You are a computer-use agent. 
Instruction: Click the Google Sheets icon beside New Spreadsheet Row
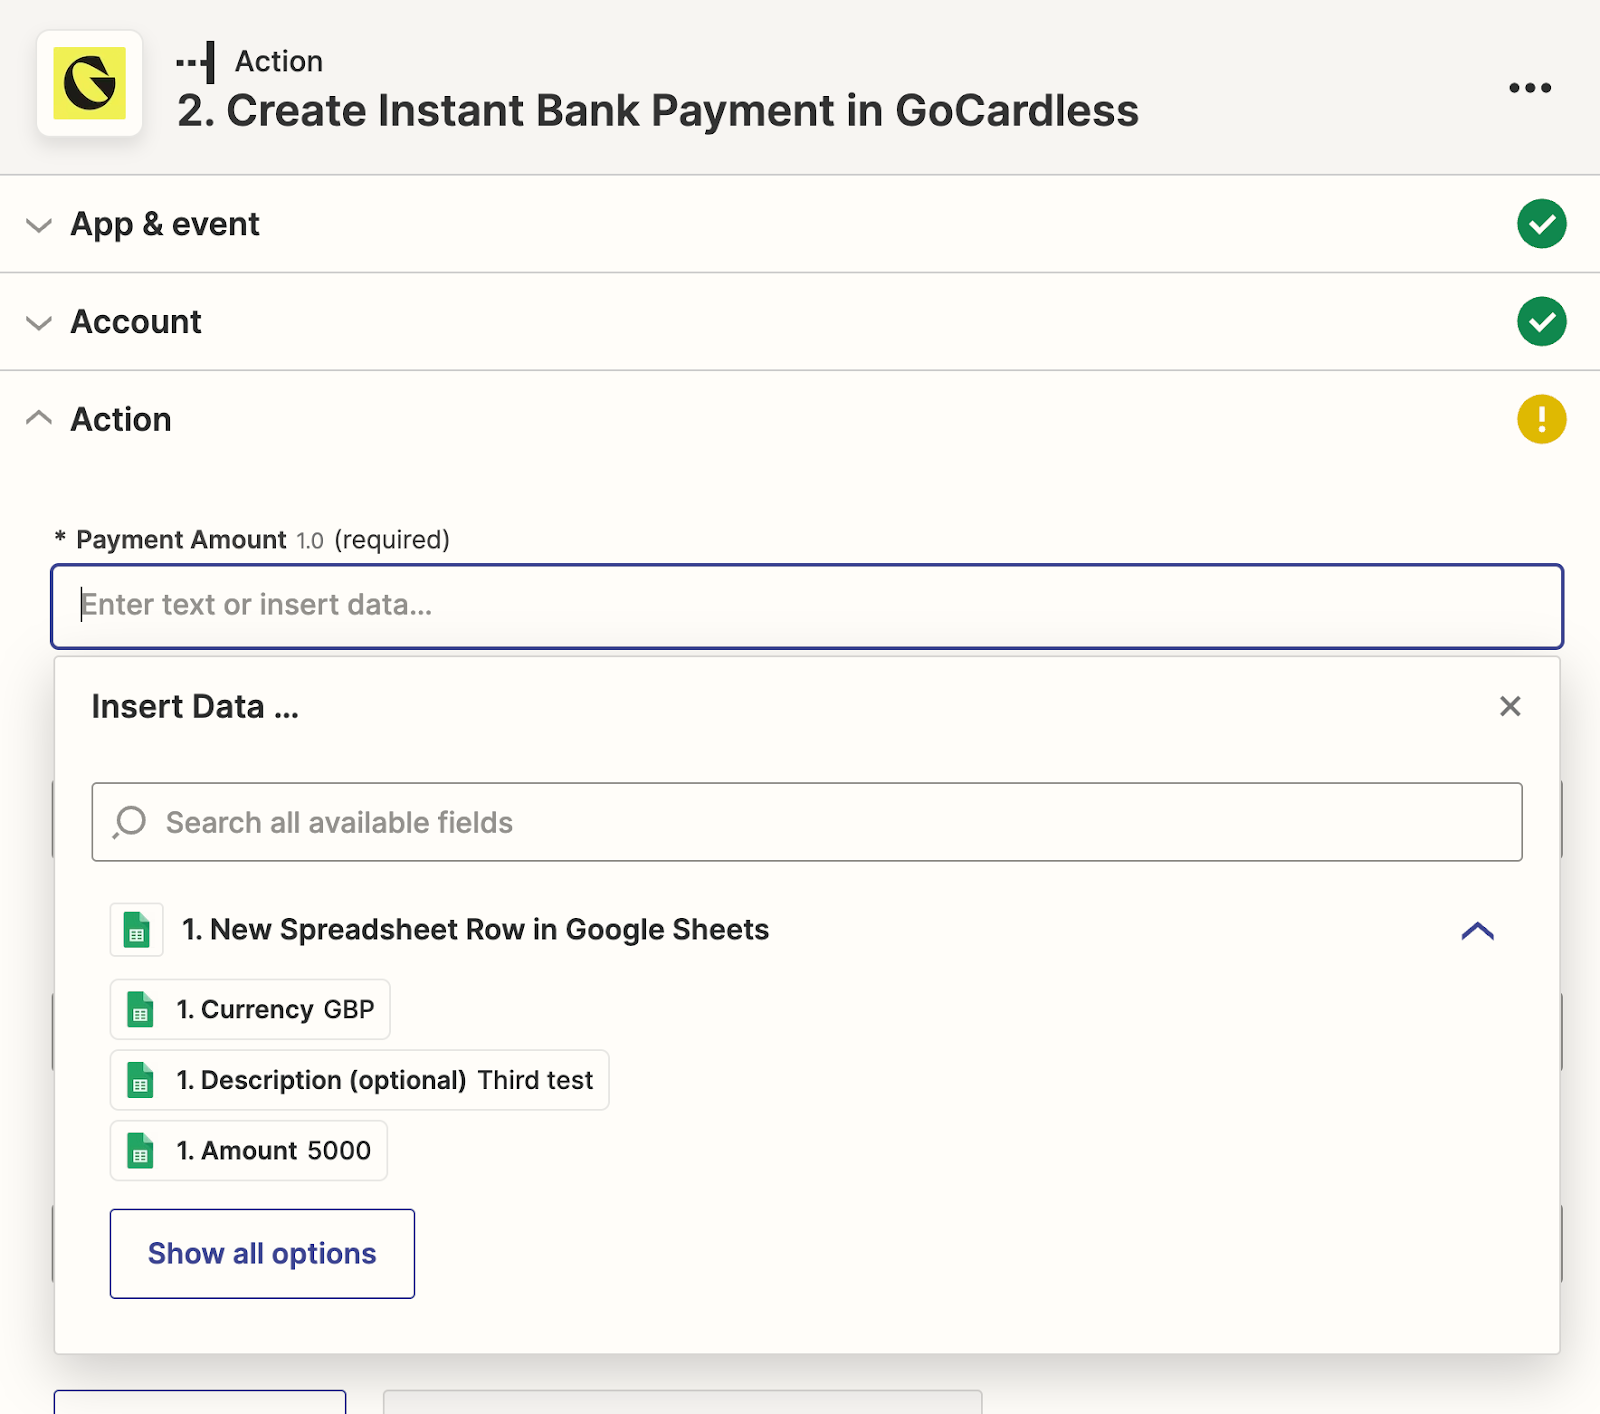pos(137,931)
